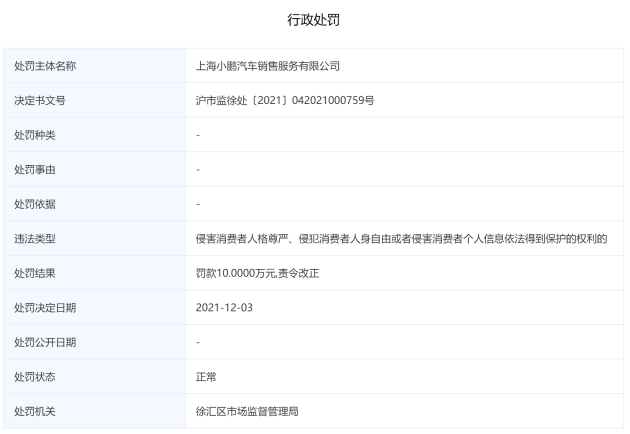Click the dash value in 处罚种类 row
This screenshot has height=434, width=630.
198,135
